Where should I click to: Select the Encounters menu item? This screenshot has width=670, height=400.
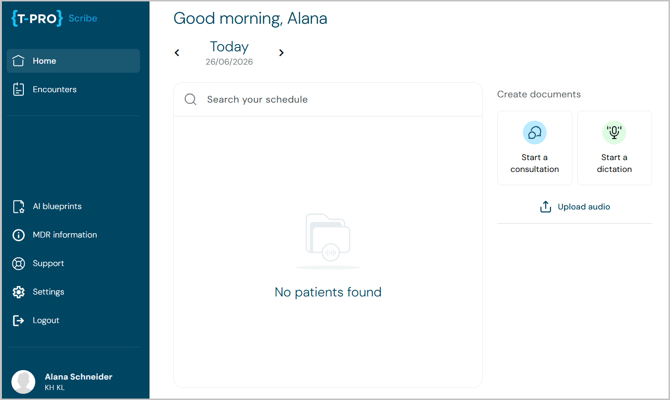(73, 89)
